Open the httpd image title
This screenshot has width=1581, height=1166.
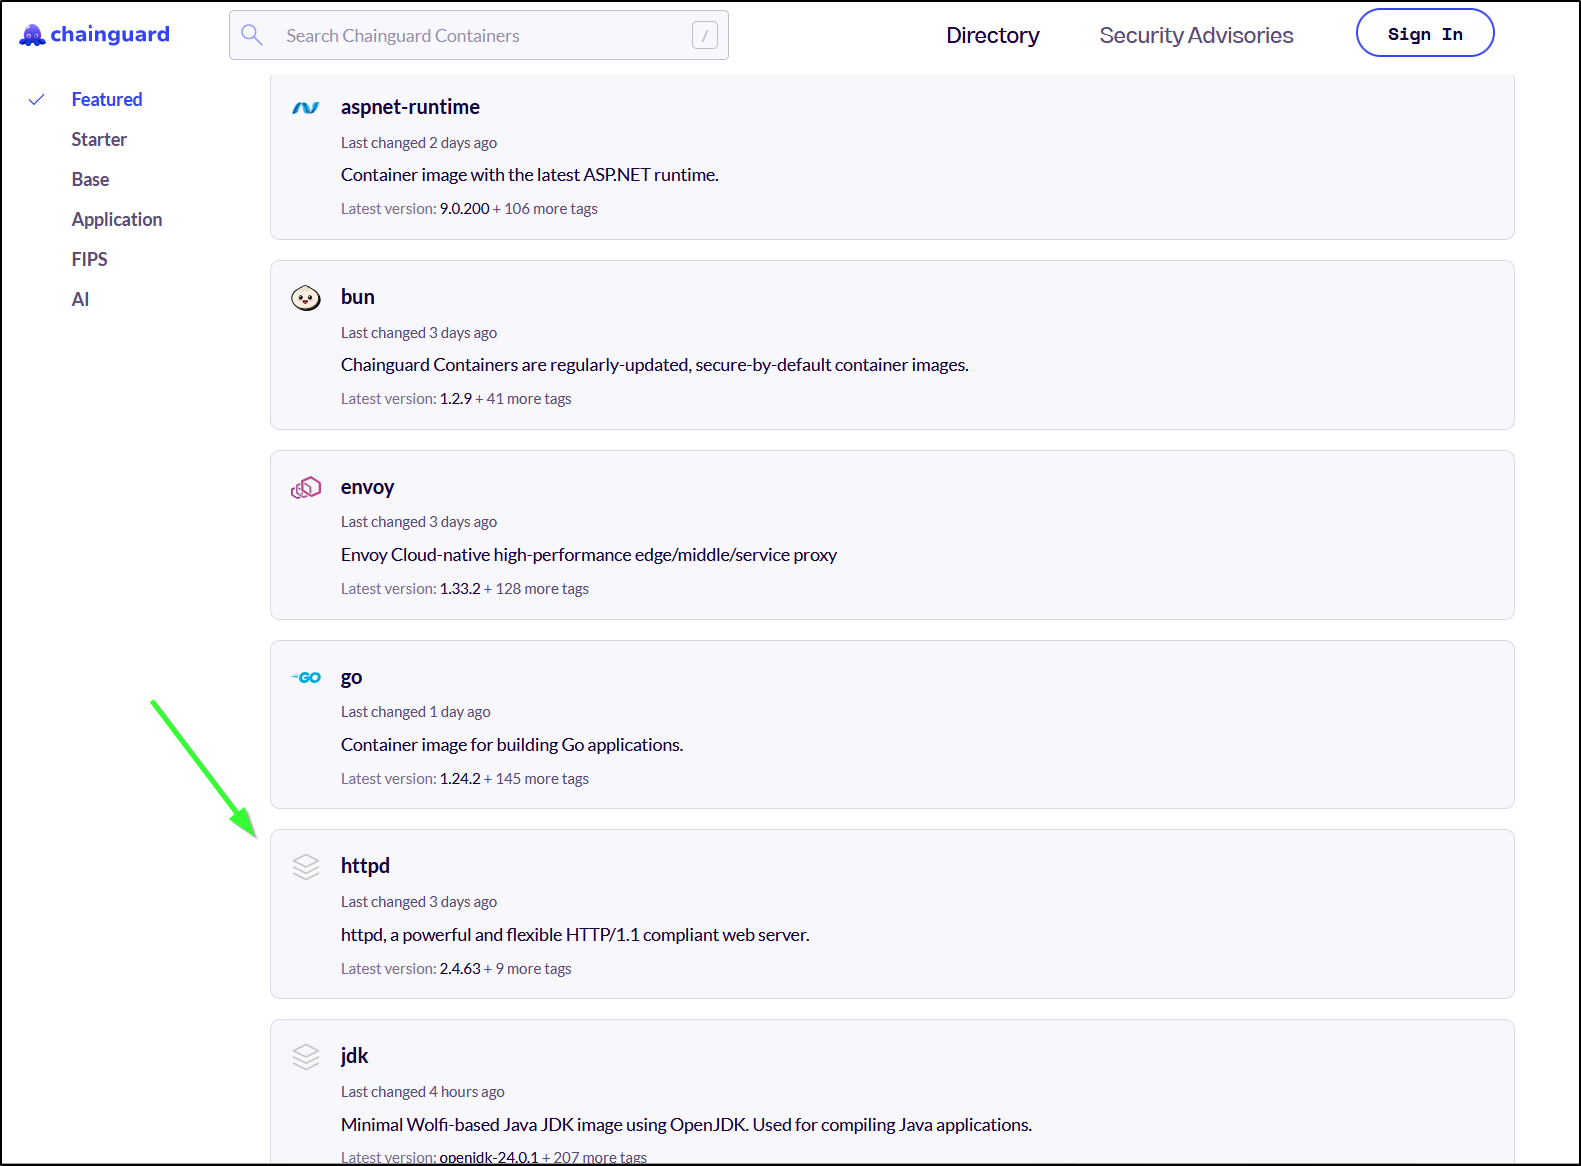pyautogui.click(x=365, y=866)
